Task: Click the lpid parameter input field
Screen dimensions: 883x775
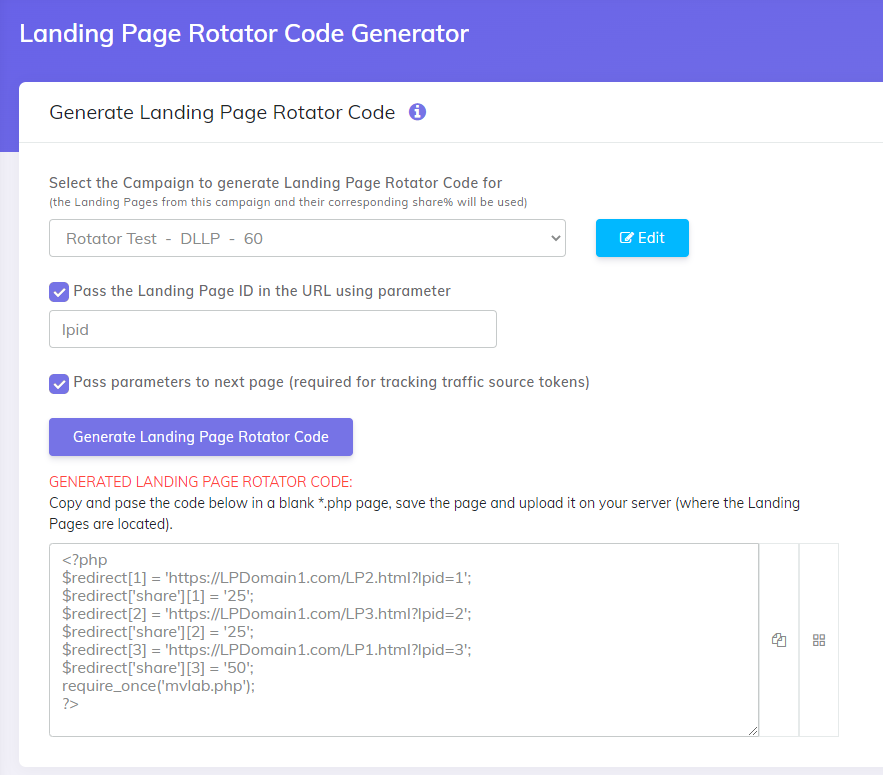Action: 272,328
